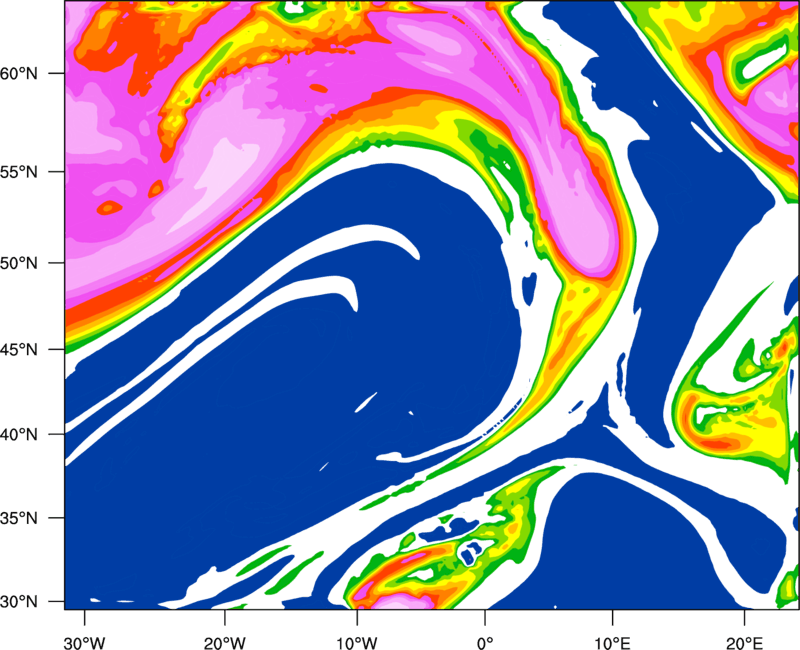The image size is (800, 650).
Task: Click the 60°N latitude label
Action: 19,73
